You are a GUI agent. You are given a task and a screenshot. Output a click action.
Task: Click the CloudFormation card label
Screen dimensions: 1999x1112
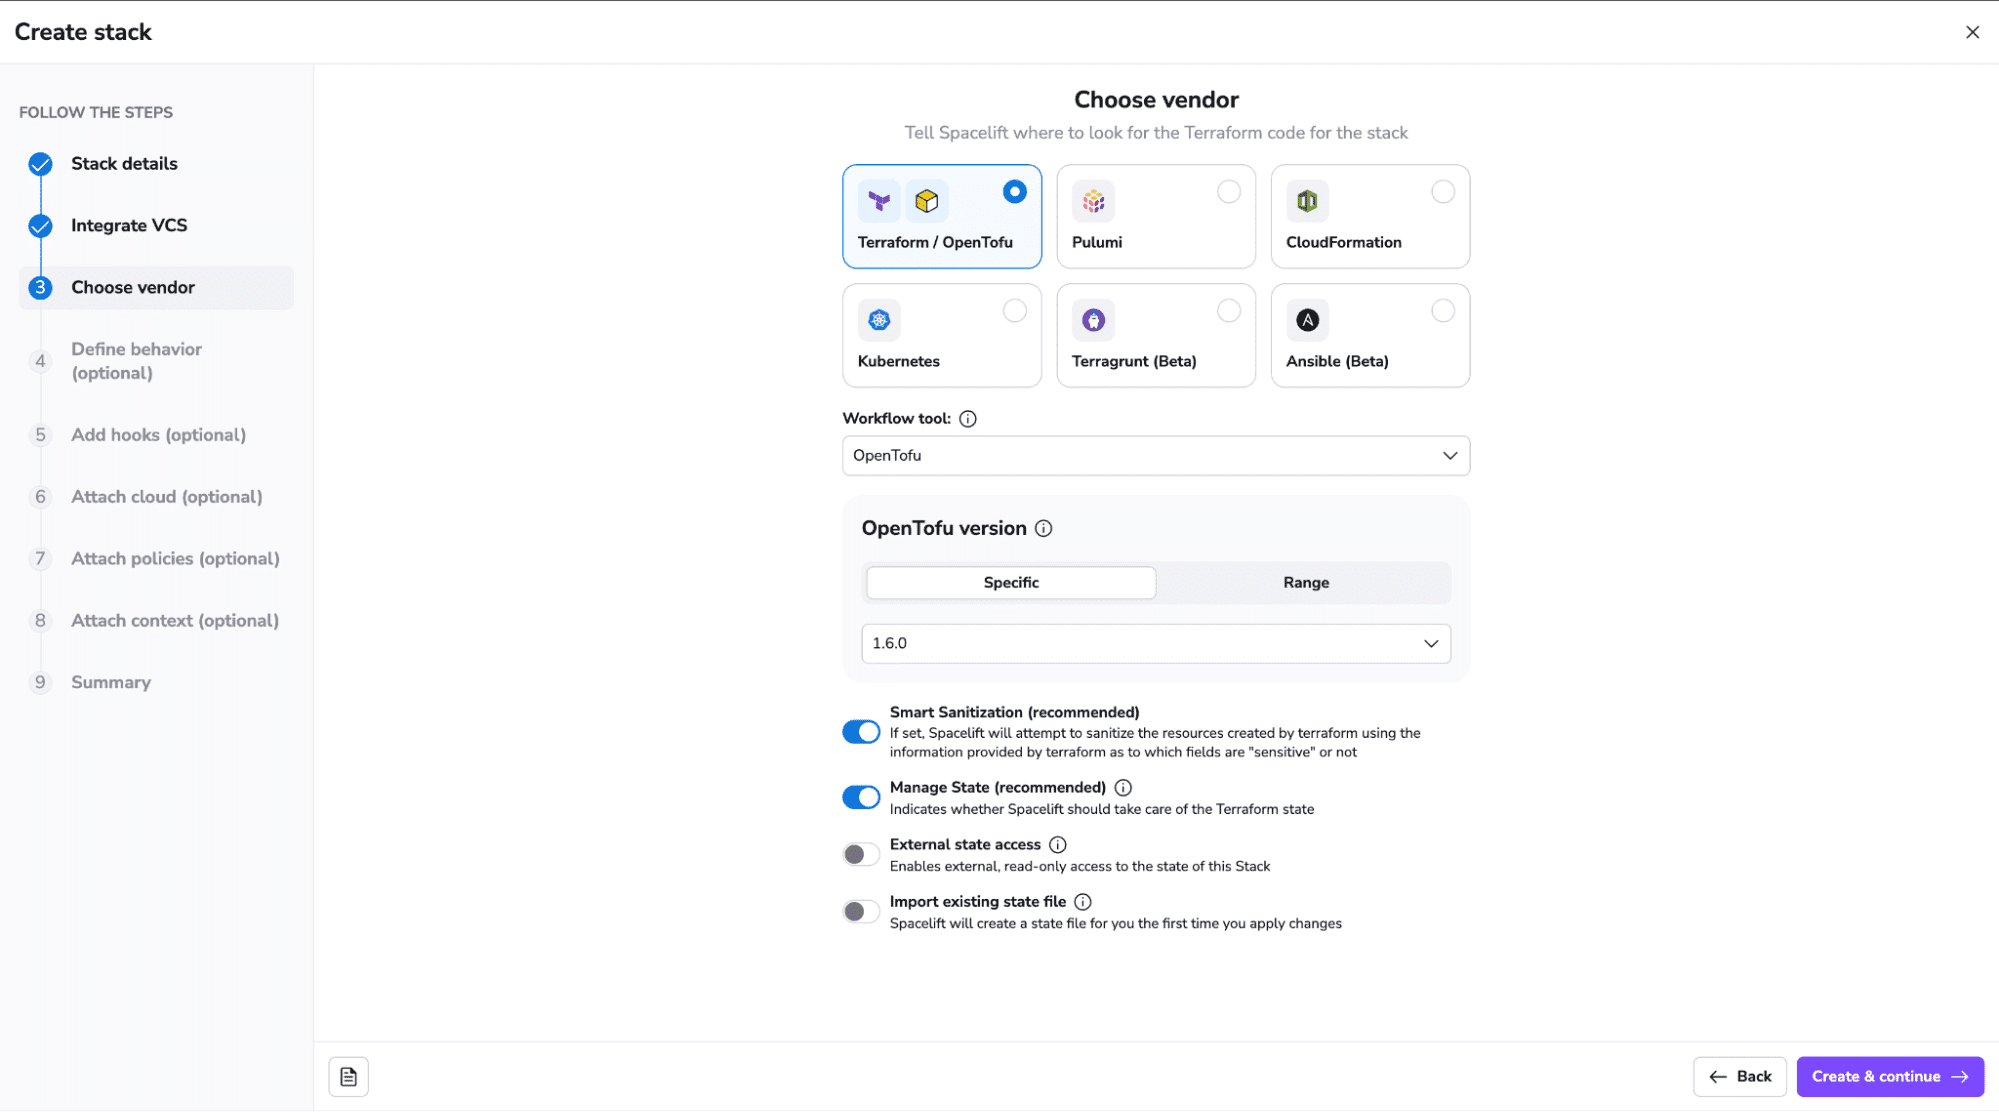click(x=1344, y=243)
